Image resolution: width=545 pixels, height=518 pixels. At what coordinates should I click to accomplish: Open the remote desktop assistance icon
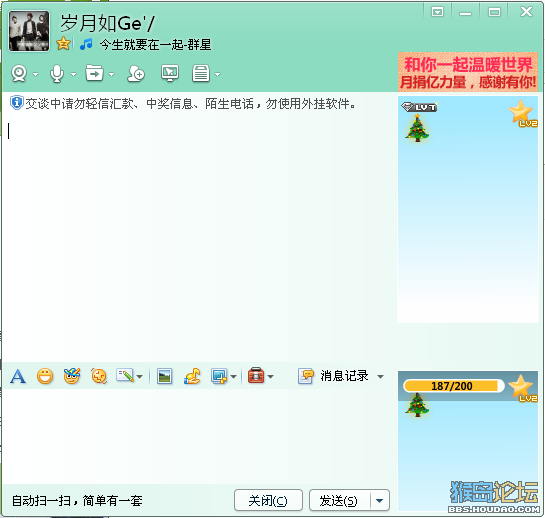coord(170,73)
